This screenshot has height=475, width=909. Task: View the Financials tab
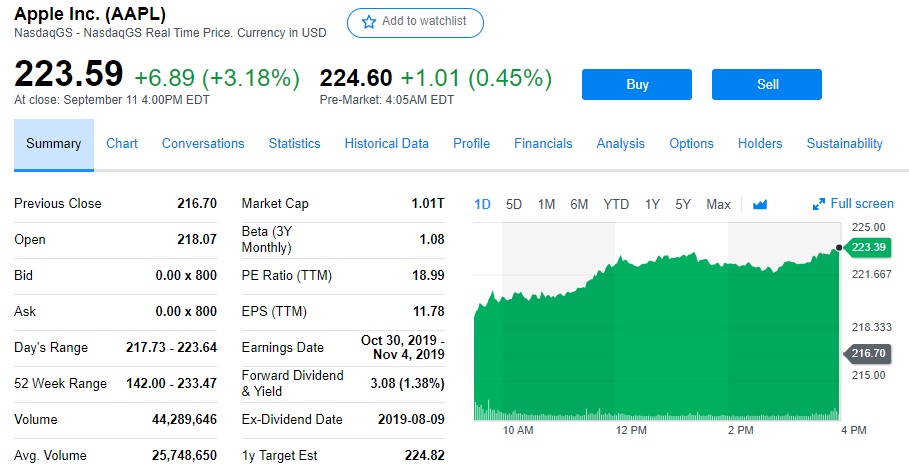(x=543, y=144)
